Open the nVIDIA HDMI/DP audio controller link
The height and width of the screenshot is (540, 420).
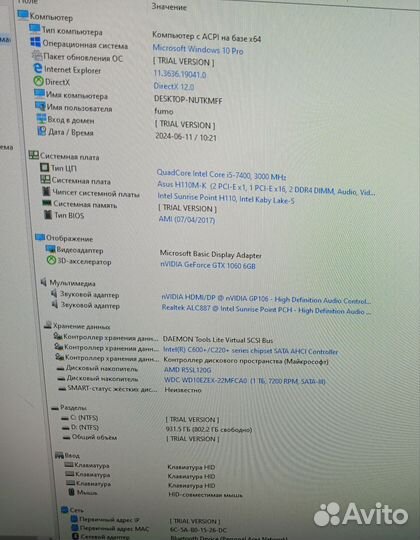point(266,299)
